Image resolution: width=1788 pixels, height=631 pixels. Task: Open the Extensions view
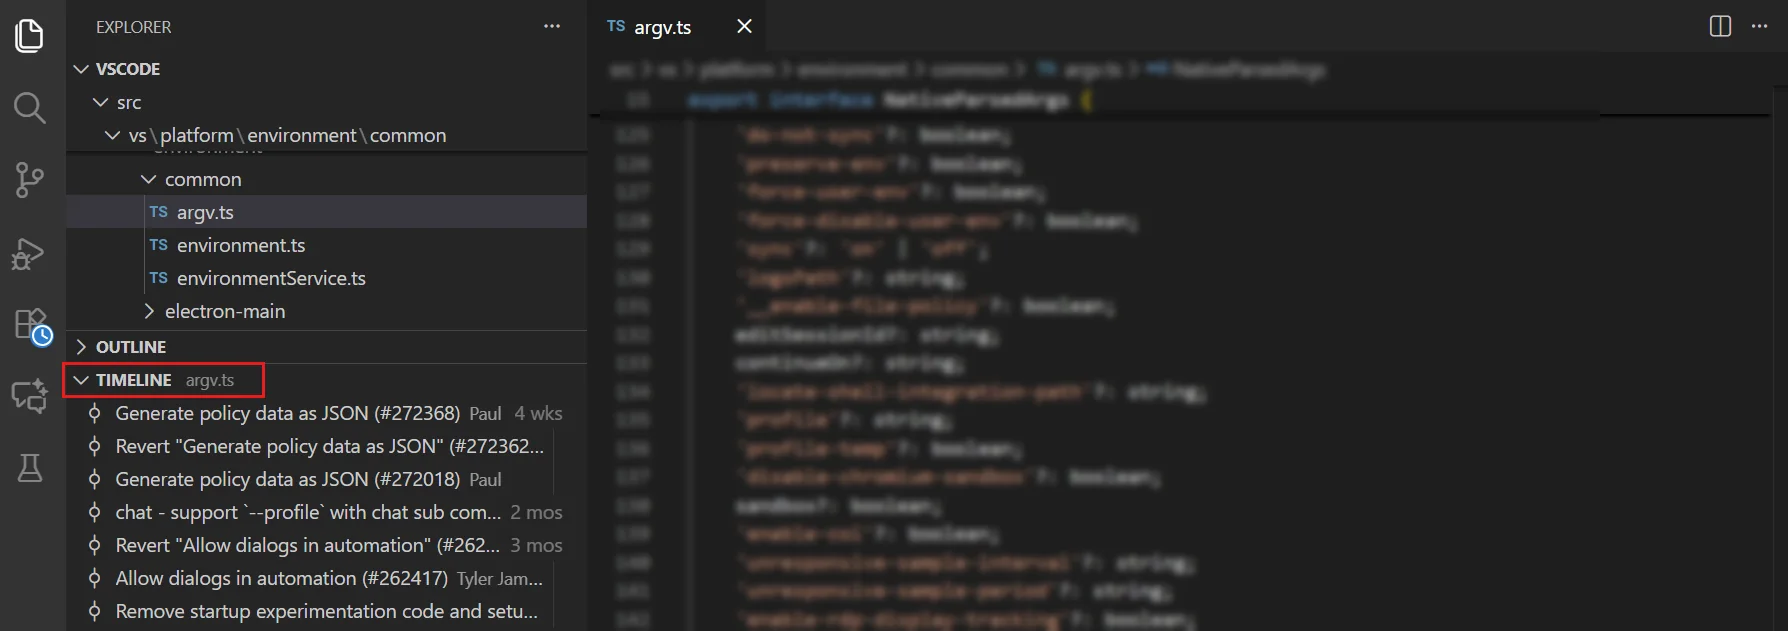point(32,326)
